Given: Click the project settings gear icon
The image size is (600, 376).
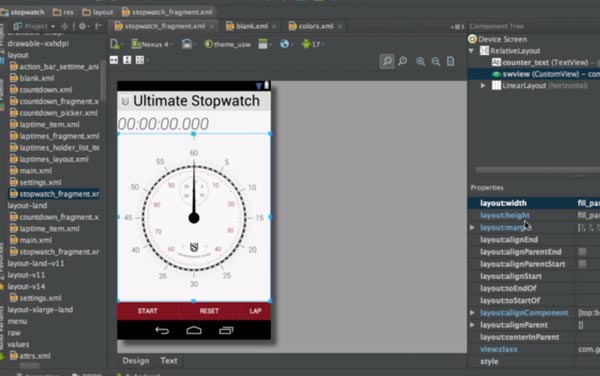Looking at the screenshot, I should click(x=82, y=26).
